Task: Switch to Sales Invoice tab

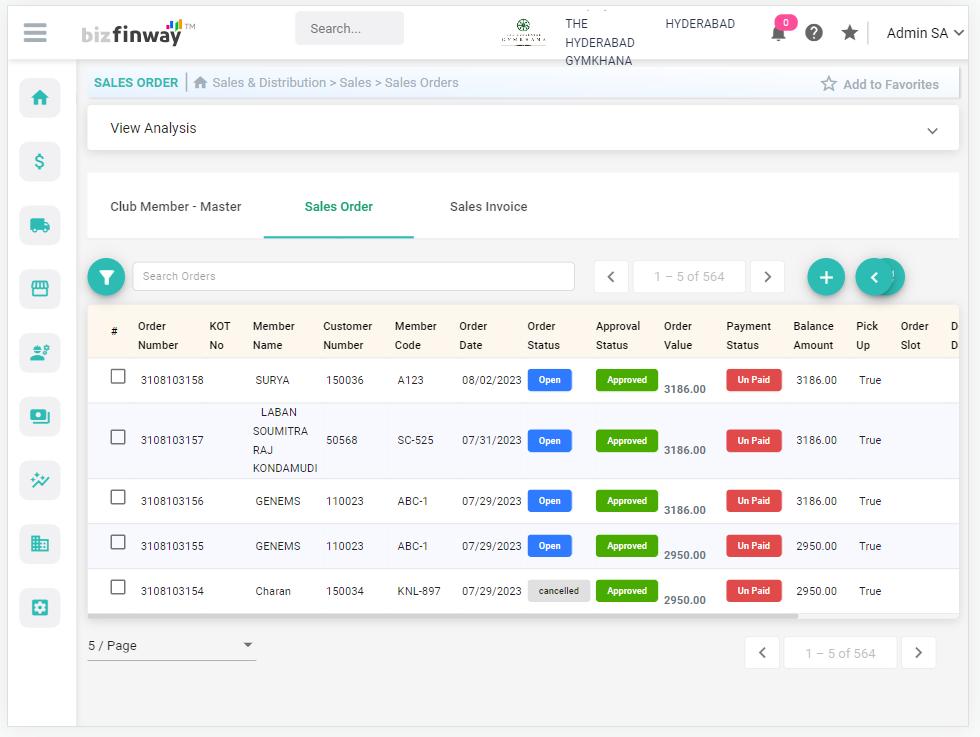Action: tap(489, 207)
